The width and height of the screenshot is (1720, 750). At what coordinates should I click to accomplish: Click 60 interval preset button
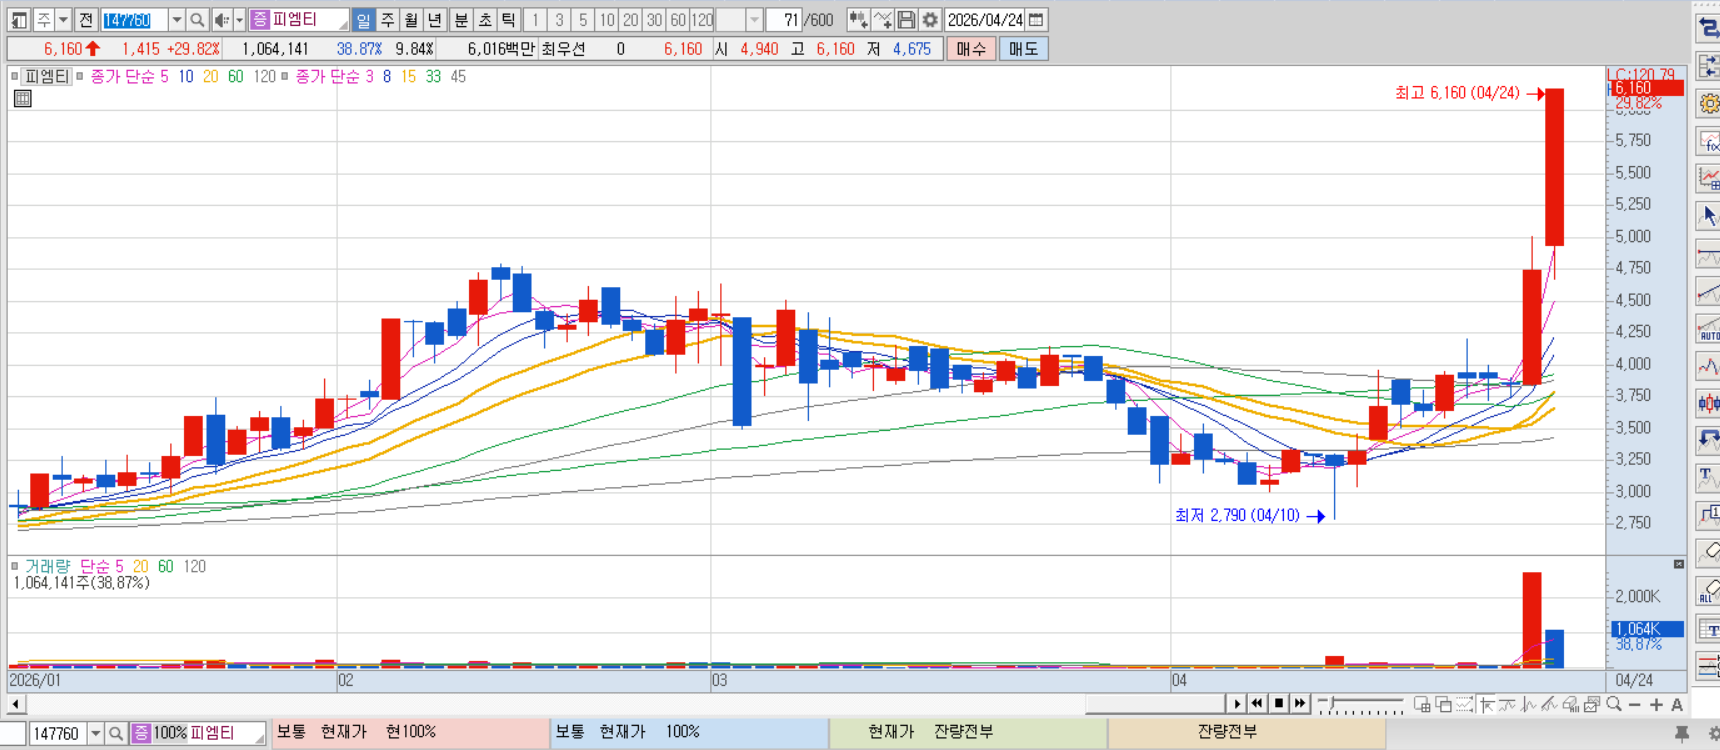[x=678, y=20]
